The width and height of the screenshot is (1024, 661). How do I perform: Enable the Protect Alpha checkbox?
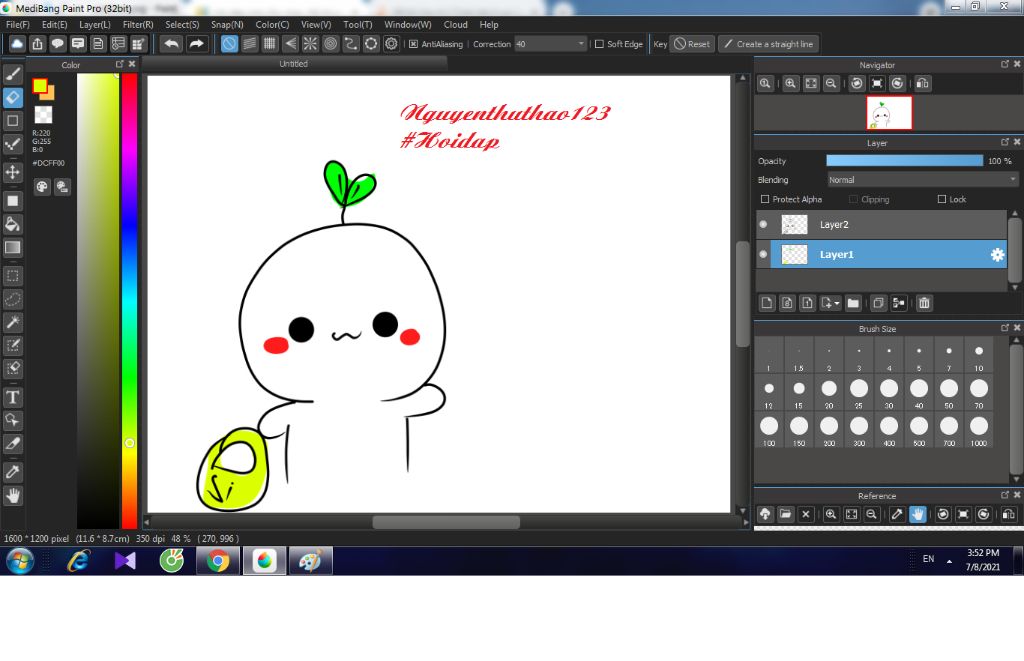coord(765,200)
